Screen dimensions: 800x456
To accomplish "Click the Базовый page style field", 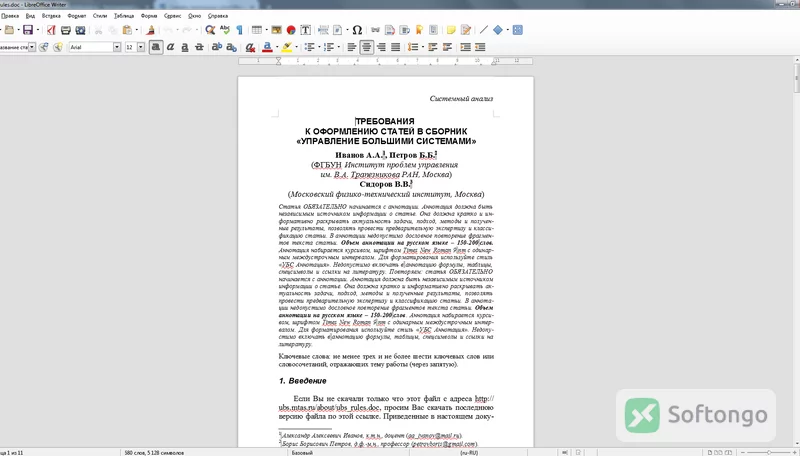I will tap(302, 452).
